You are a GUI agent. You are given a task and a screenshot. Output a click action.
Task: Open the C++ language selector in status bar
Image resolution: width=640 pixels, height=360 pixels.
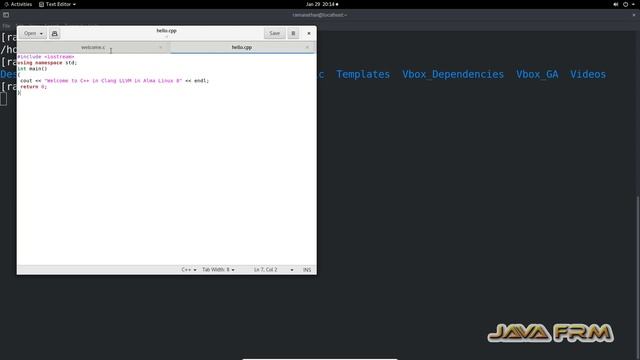point(189,270)
